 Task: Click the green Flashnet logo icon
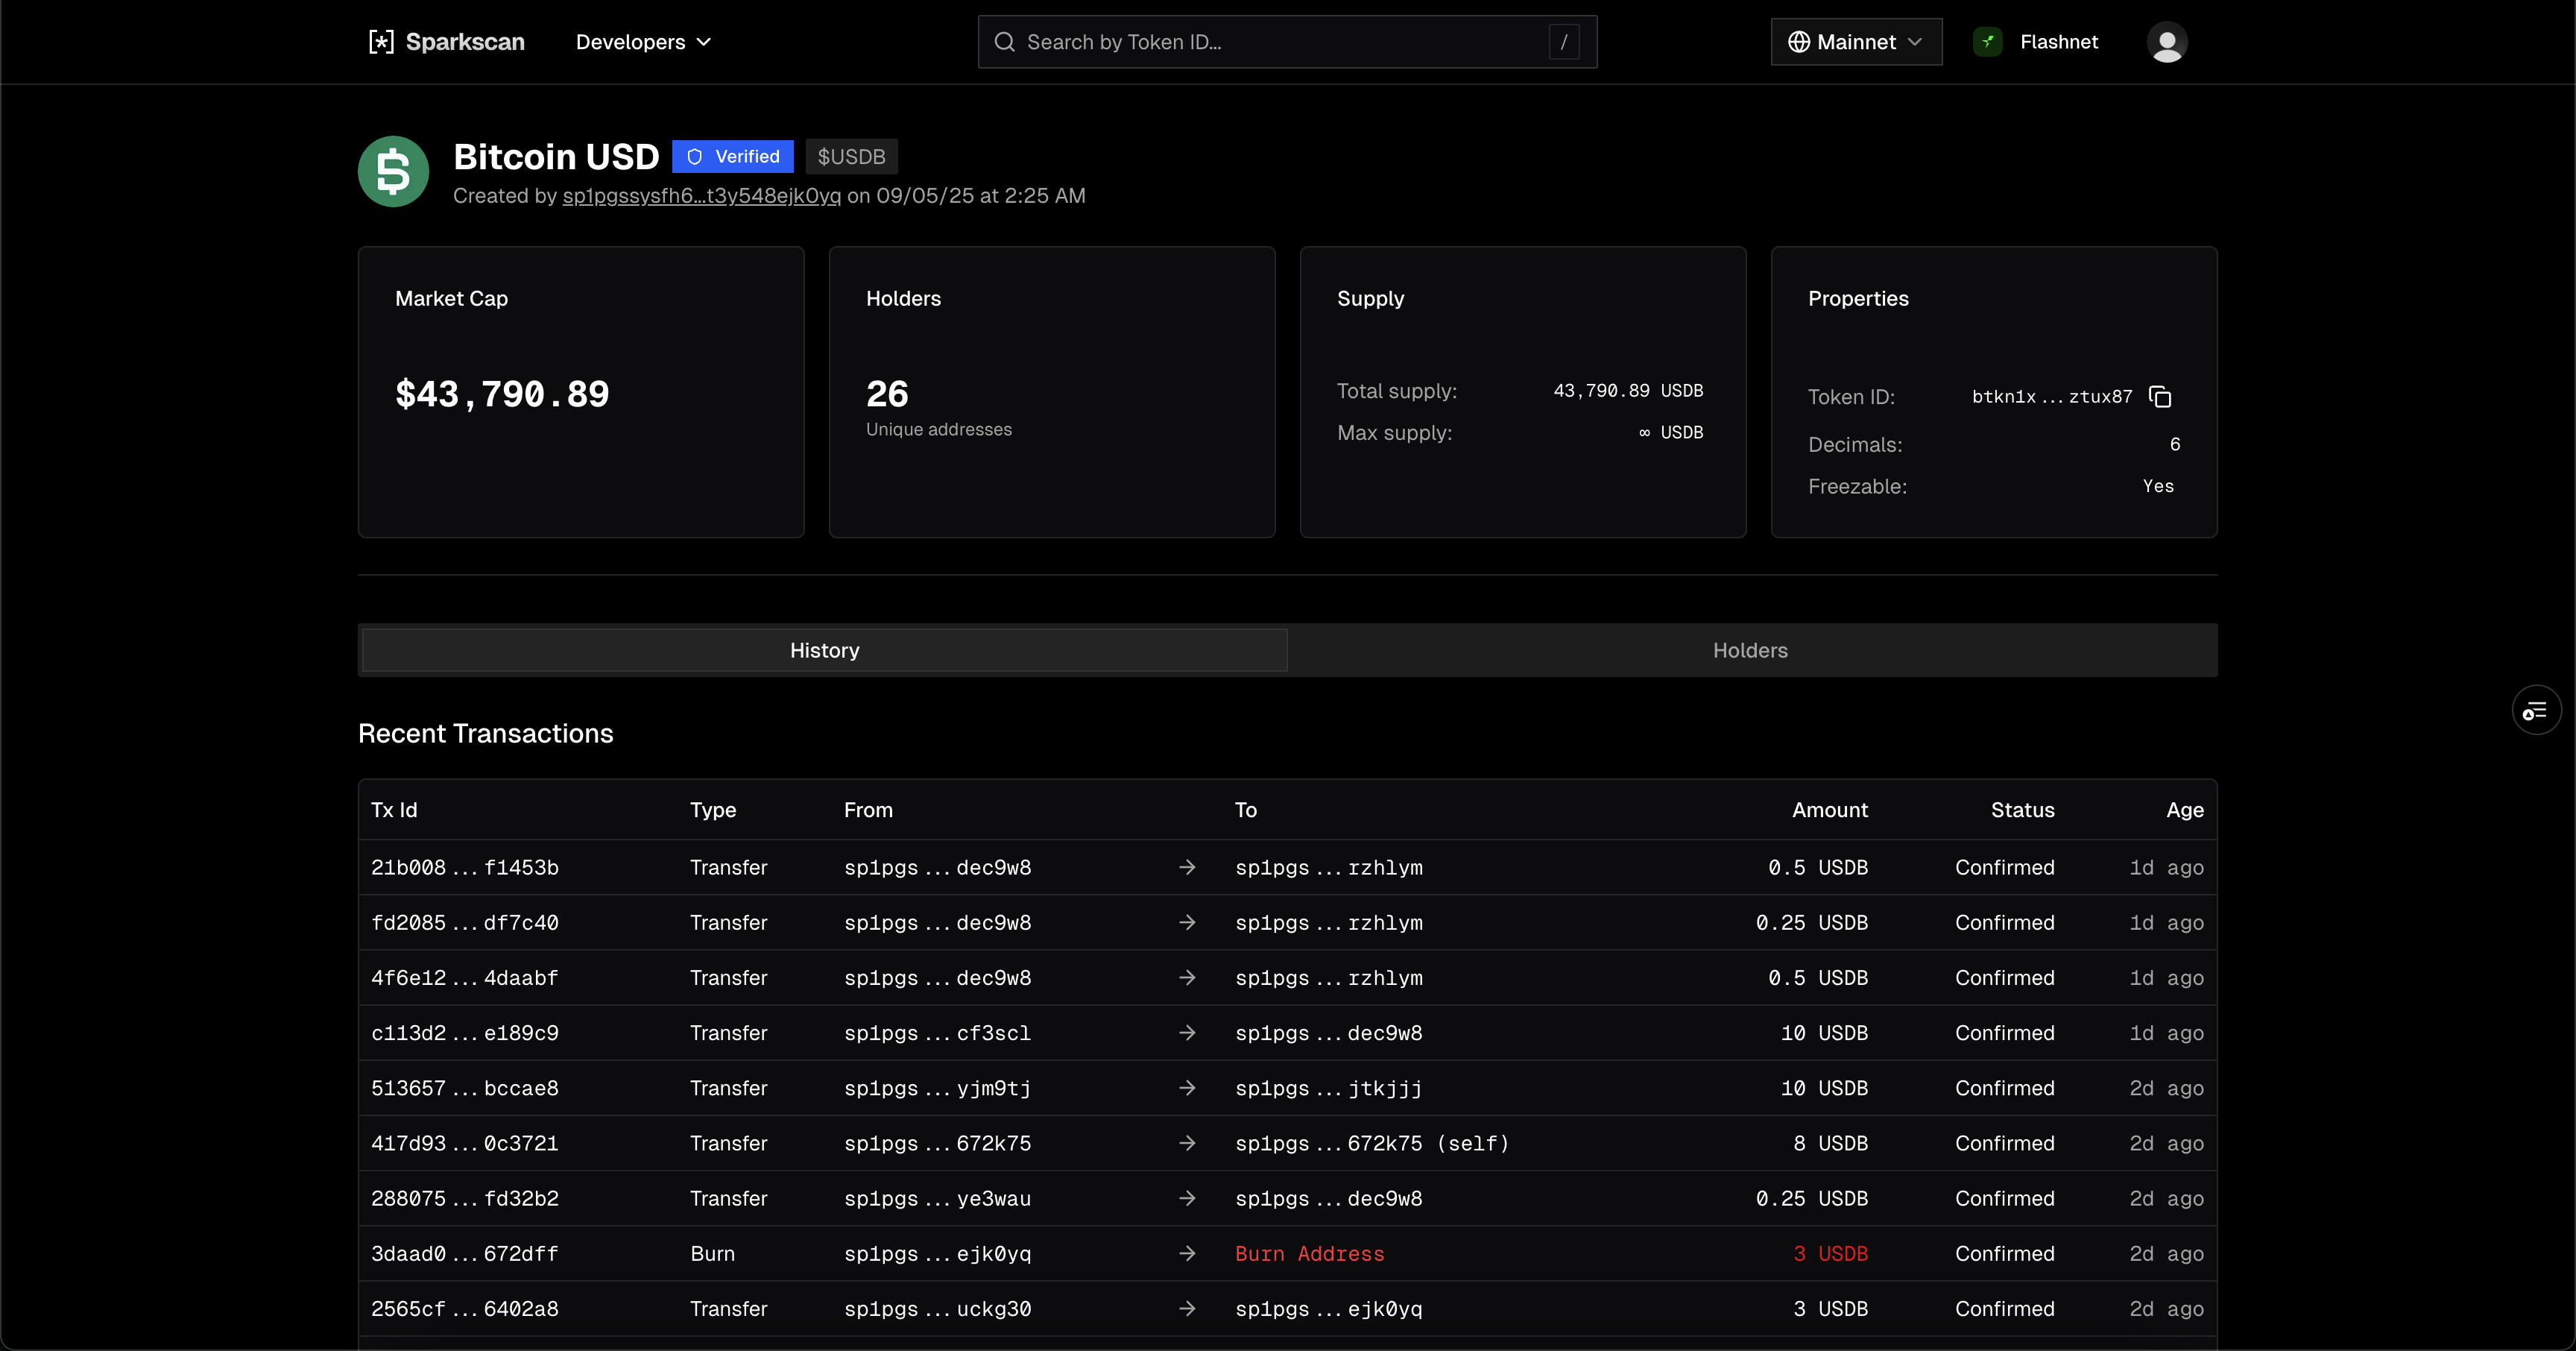1987,42
